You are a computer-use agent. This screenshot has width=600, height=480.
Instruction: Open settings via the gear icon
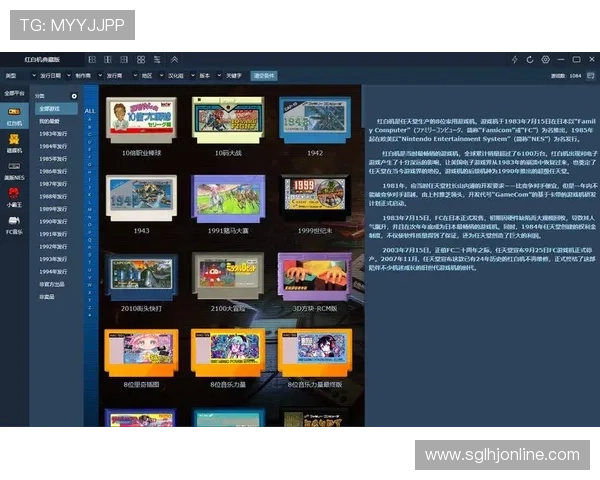pos(545,59)
